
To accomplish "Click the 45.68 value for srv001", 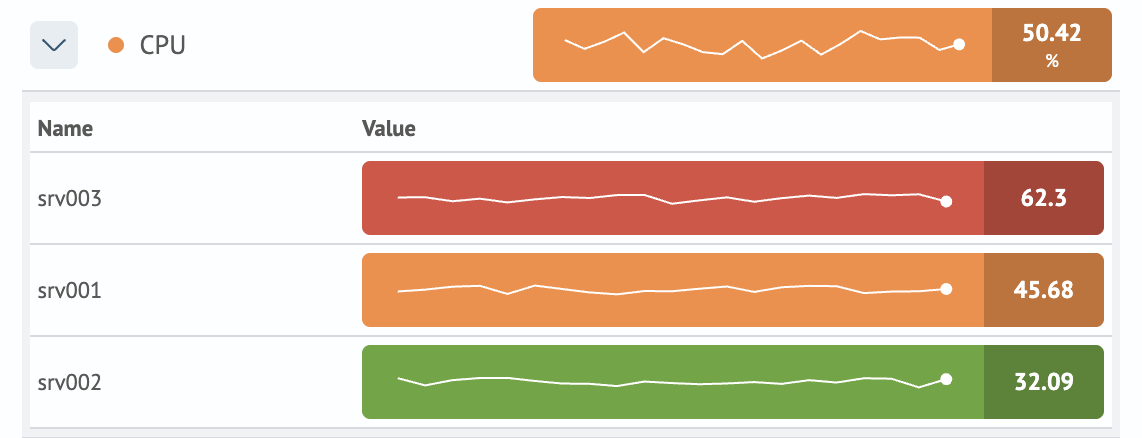I will 1044,291.
